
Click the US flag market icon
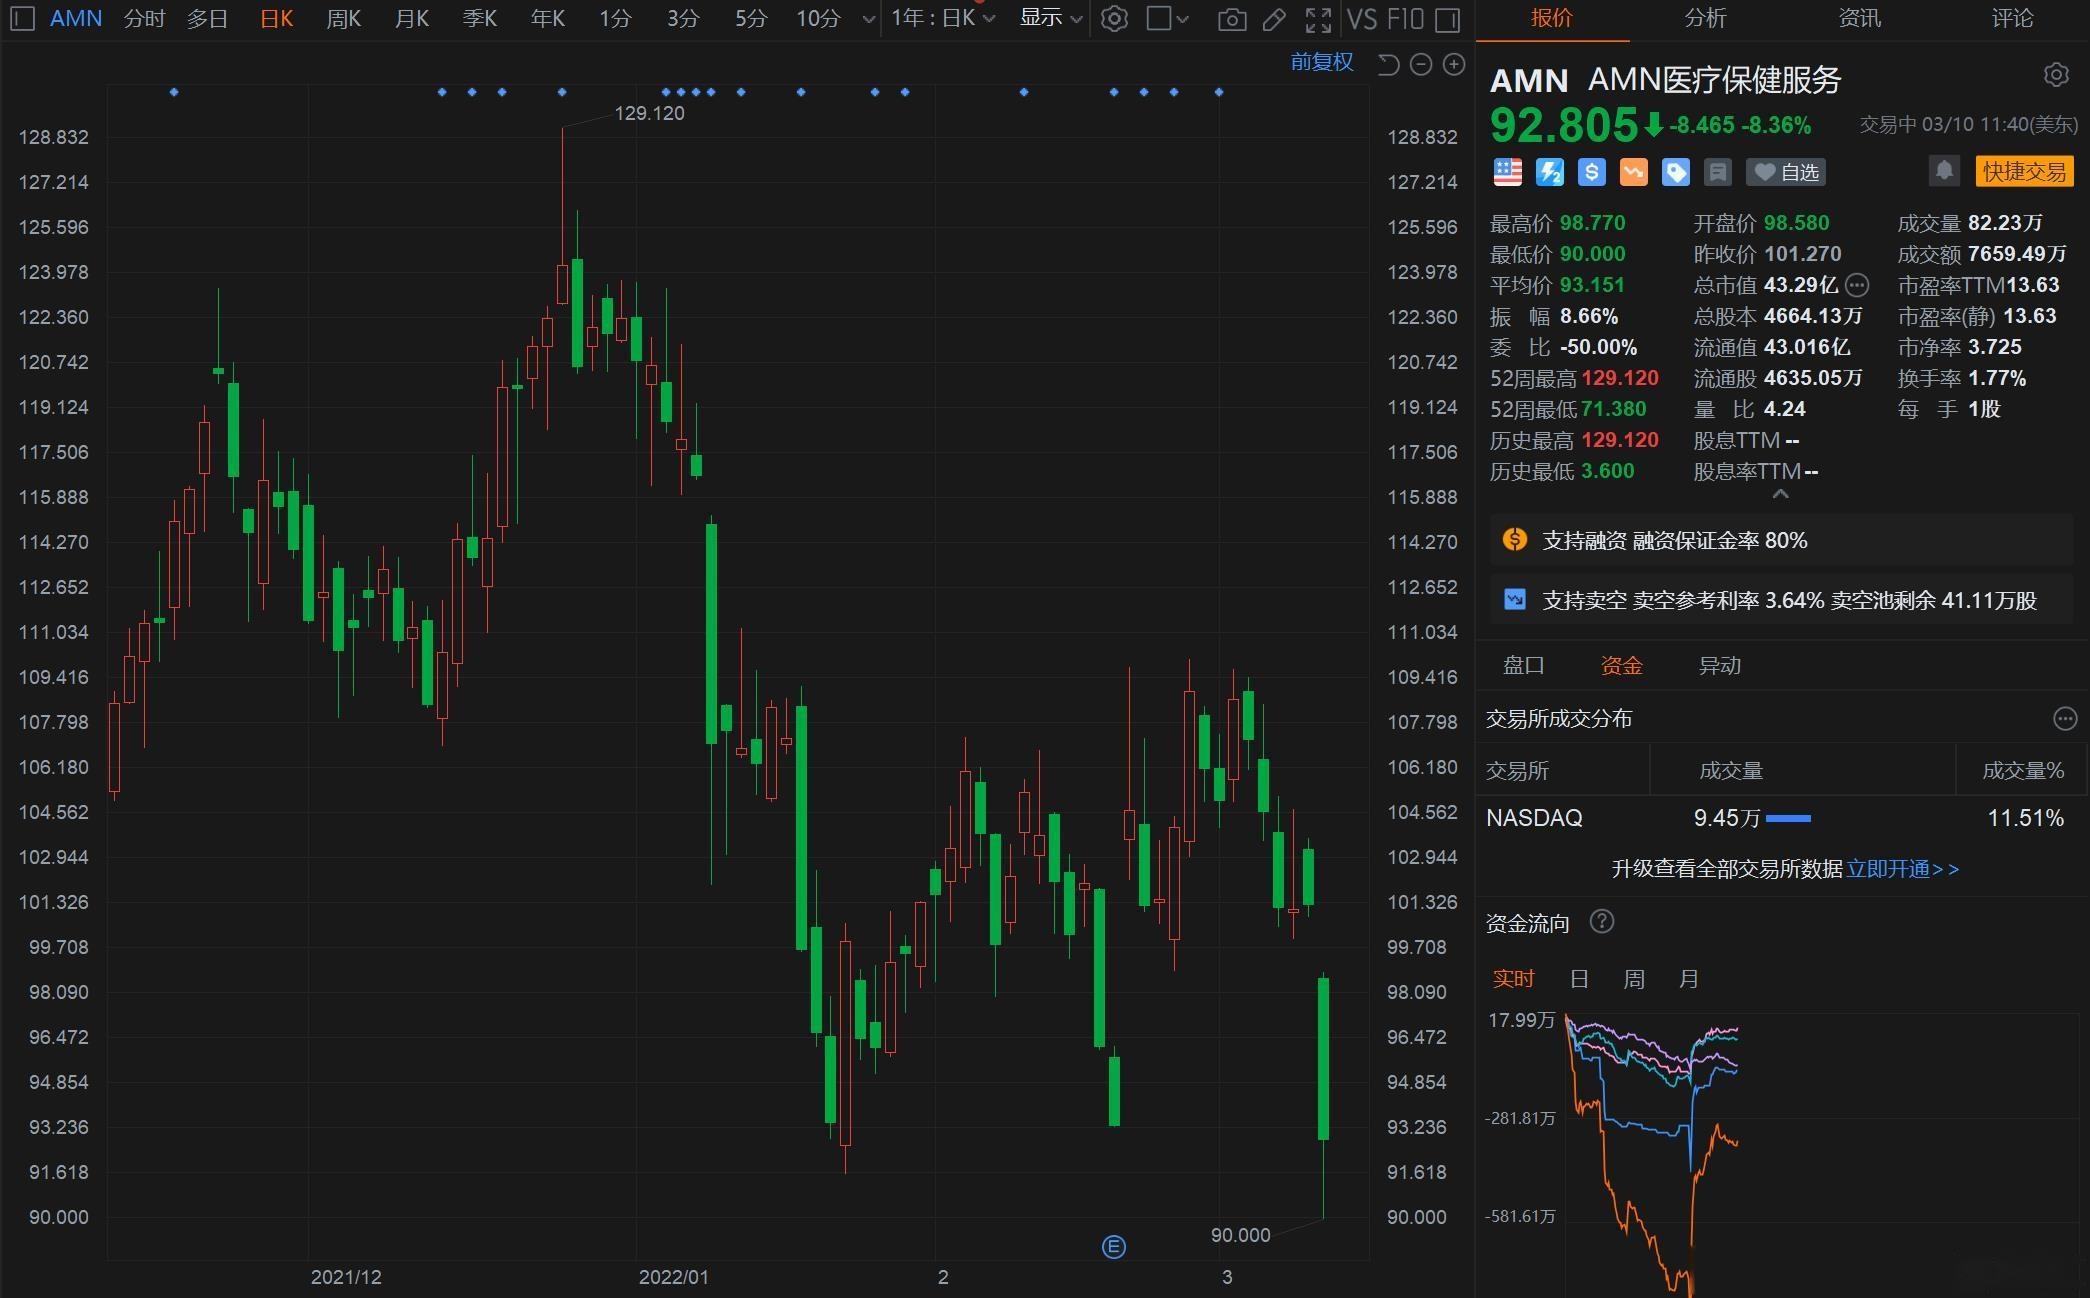tap(1507, 172)
